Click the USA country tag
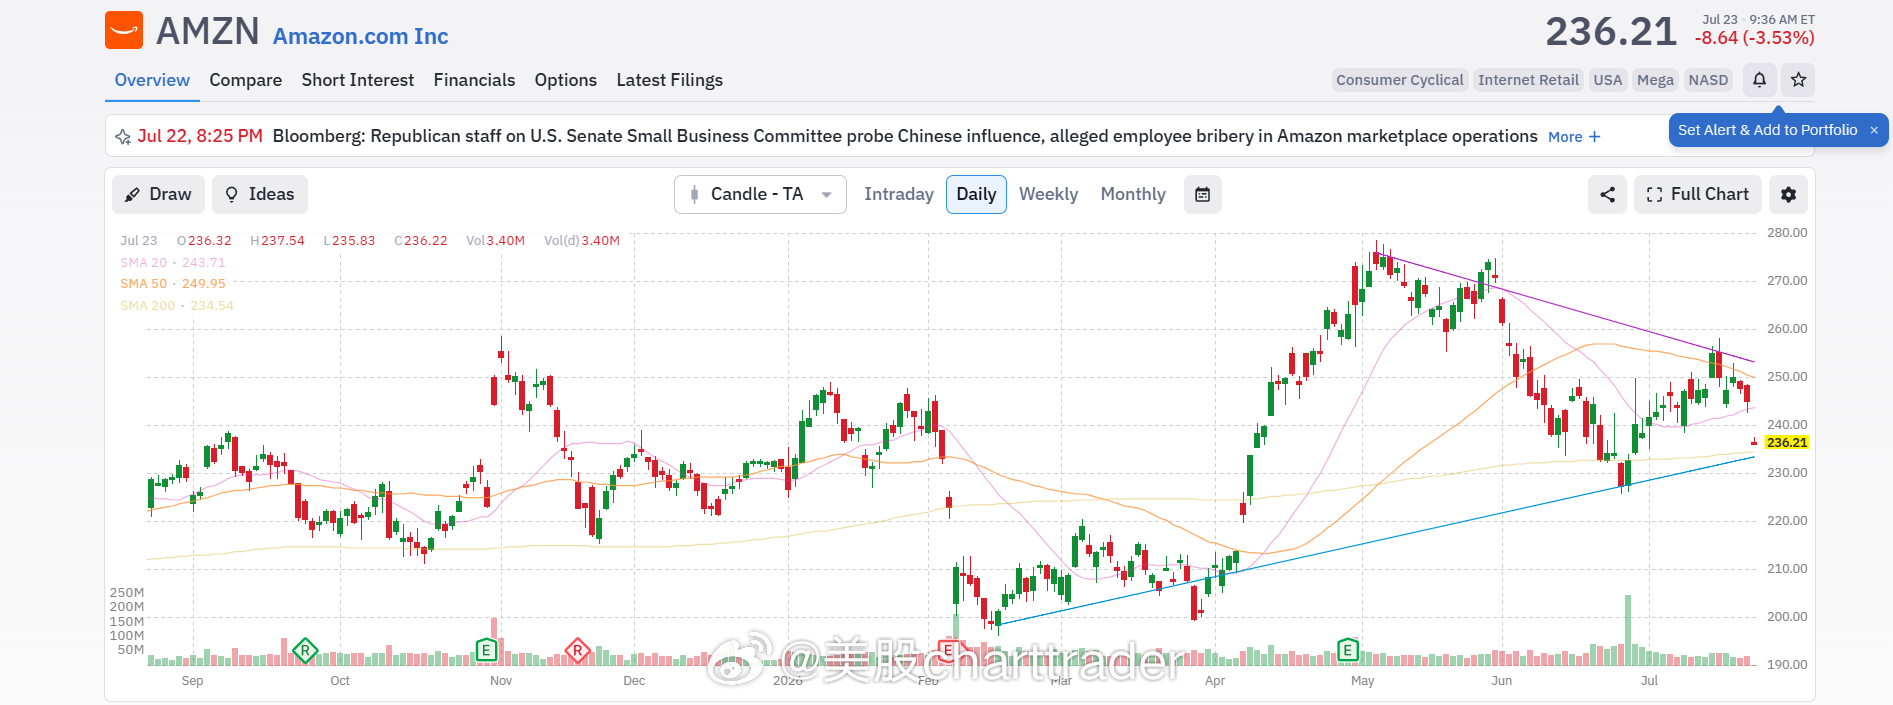The width and height of the screenshot is (1893, 705). click(x=1607, y=80)
